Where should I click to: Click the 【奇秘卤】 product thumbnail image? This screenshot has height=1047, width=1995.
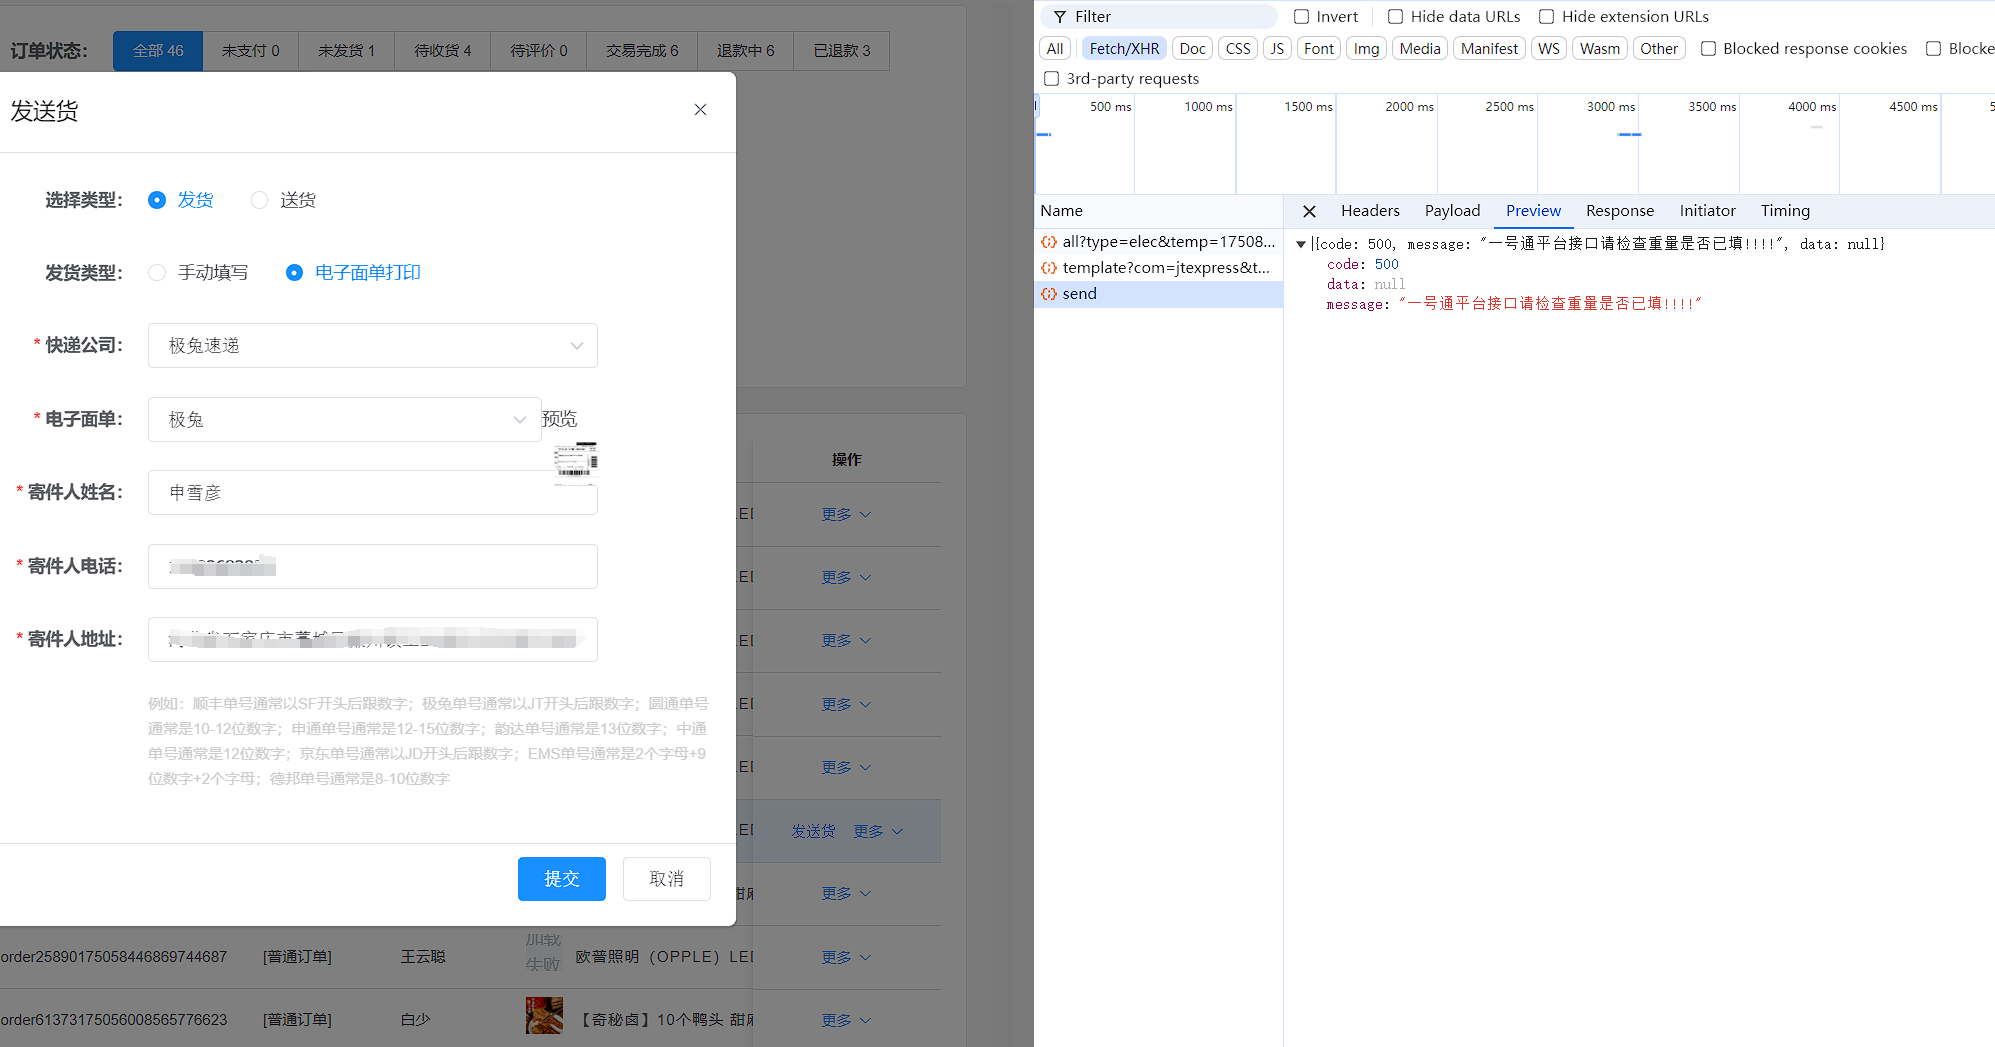click(x=544, y=1016)
